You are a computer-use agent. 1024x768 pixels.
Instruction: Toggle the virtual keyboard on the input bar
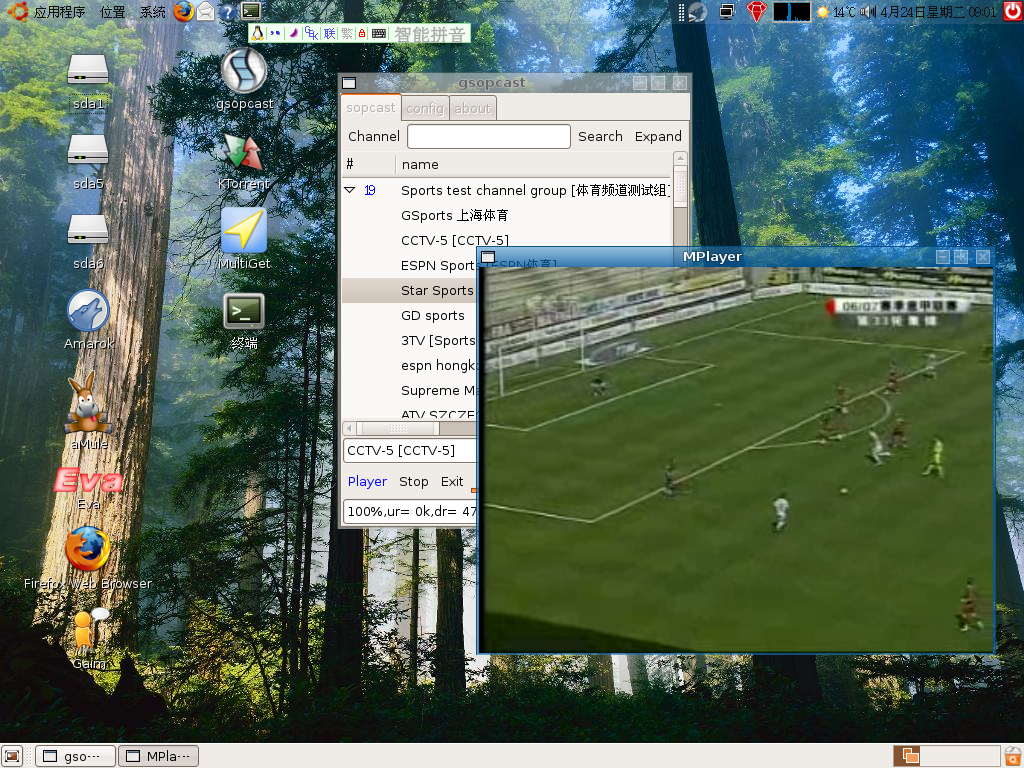pyautogui.click(x=379, y=33)
